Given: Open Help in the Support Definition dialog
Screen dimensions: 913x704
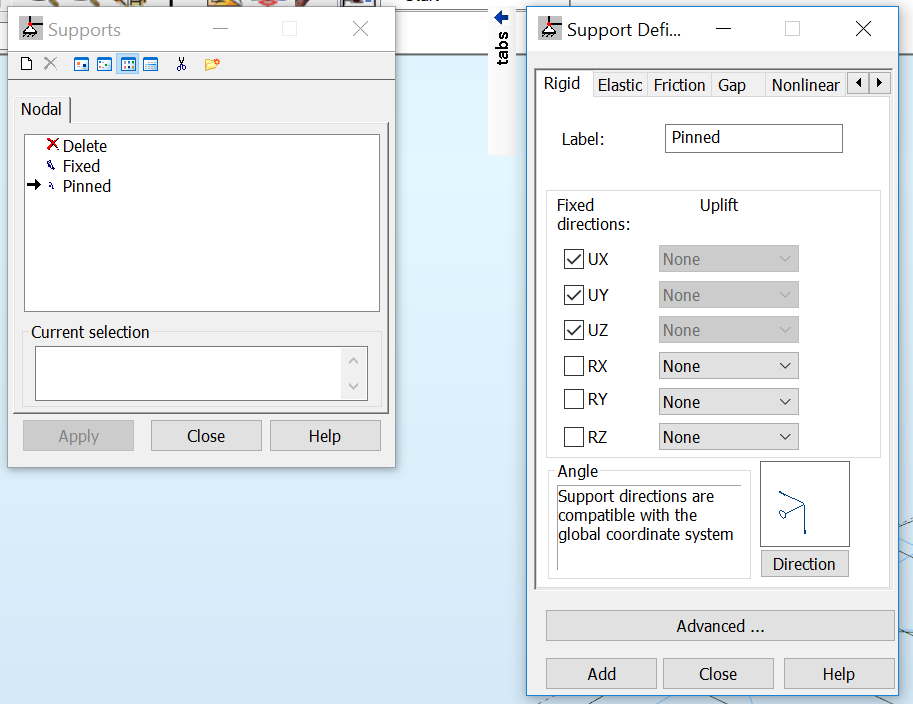Looking at the screenshot, I should (838, 674).
